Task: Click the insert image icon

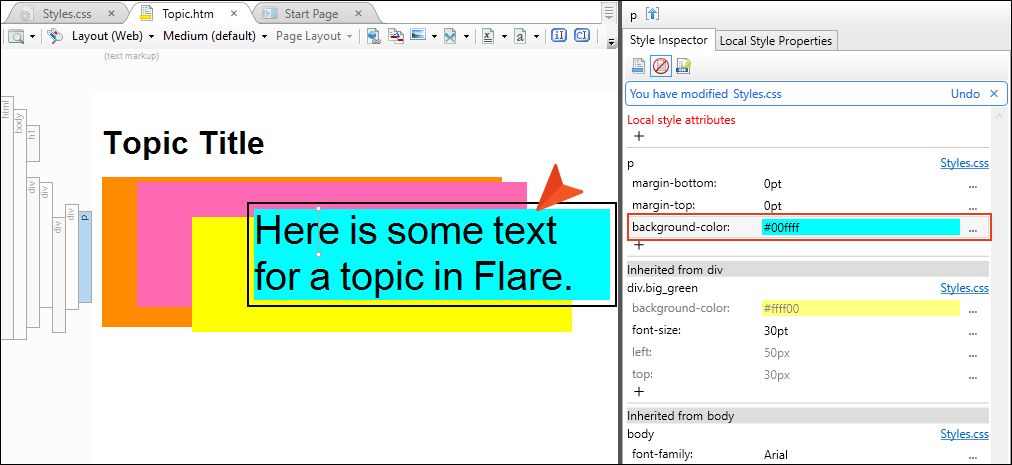Action: 418,36
